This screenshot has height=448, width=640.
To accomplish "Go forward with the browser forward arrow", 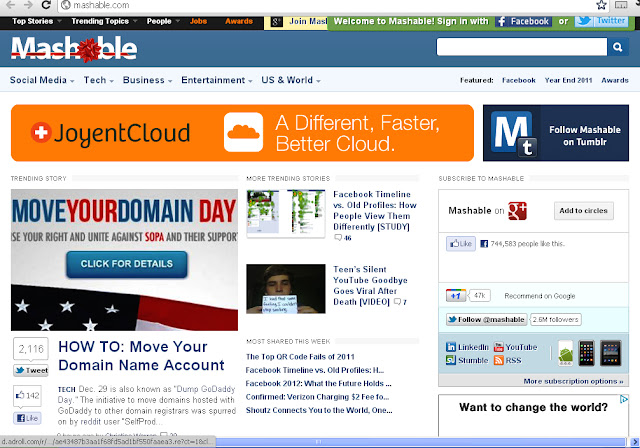I will (x=28, y=5).
